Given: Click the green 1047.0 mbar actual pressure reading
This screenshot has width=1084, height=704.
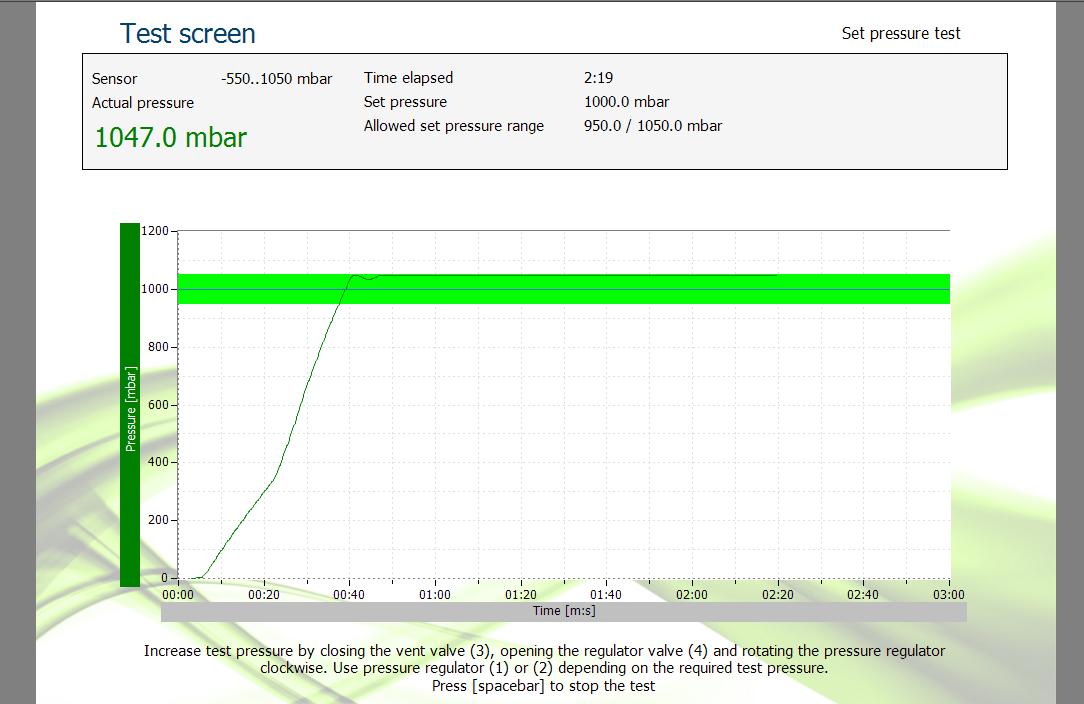Looking at the screenshot, I should [x=170, y=137].
